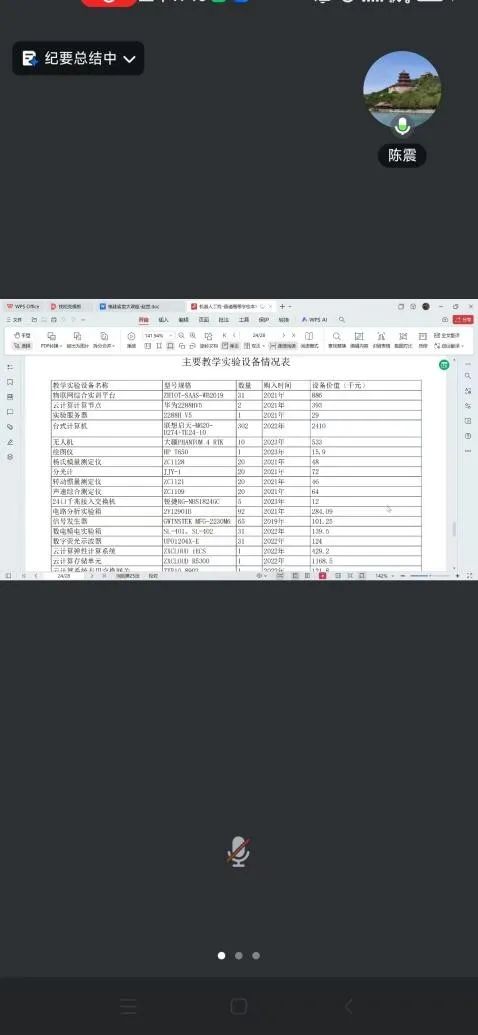The width and height of the screenshot is (478, 1035).
Task: Click the plus zoom button in status bar
Action: click(458, 576)
